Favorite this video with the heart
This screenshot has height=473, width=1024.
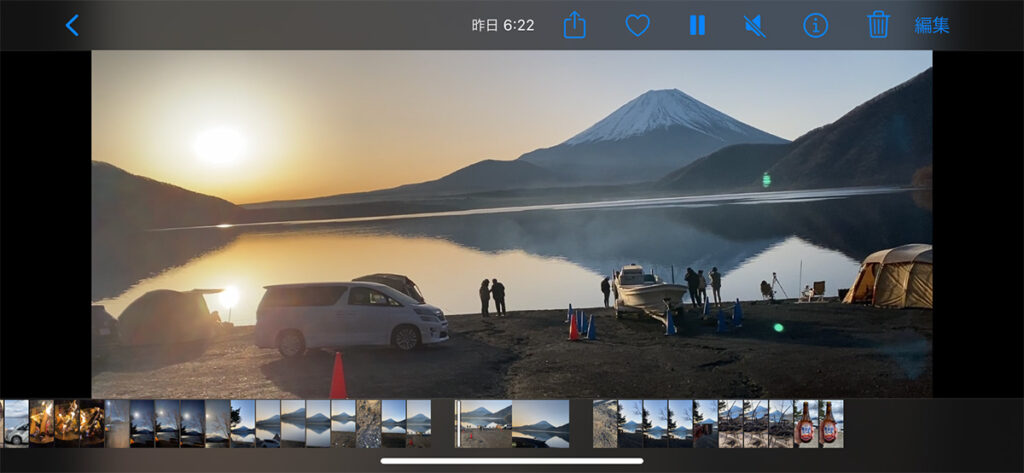[x=637, y=25]
